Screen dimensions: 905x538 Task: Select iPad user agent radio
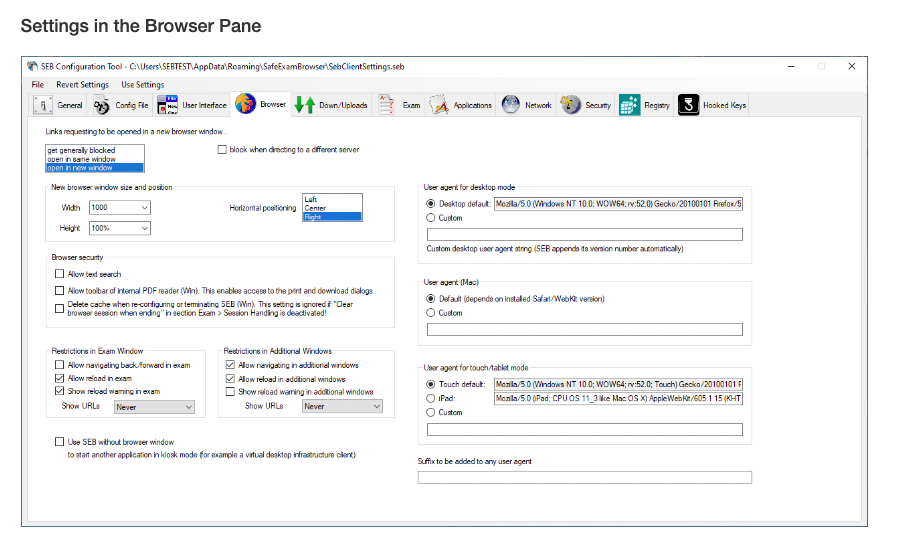(x=431, y=398)
